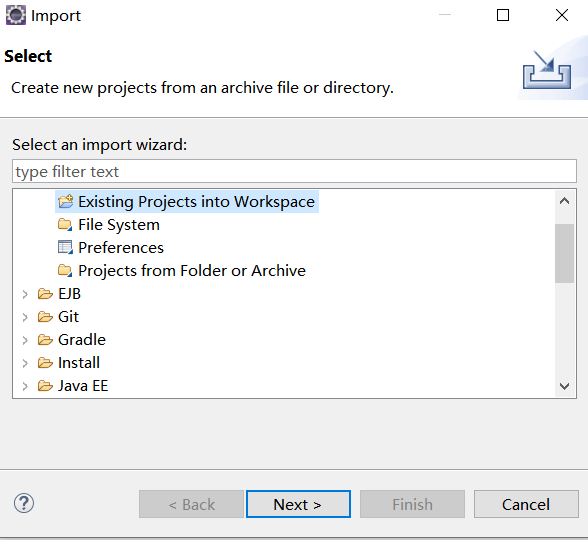Select the EJB label
This screenshot has width=588, height=540.
69,294
